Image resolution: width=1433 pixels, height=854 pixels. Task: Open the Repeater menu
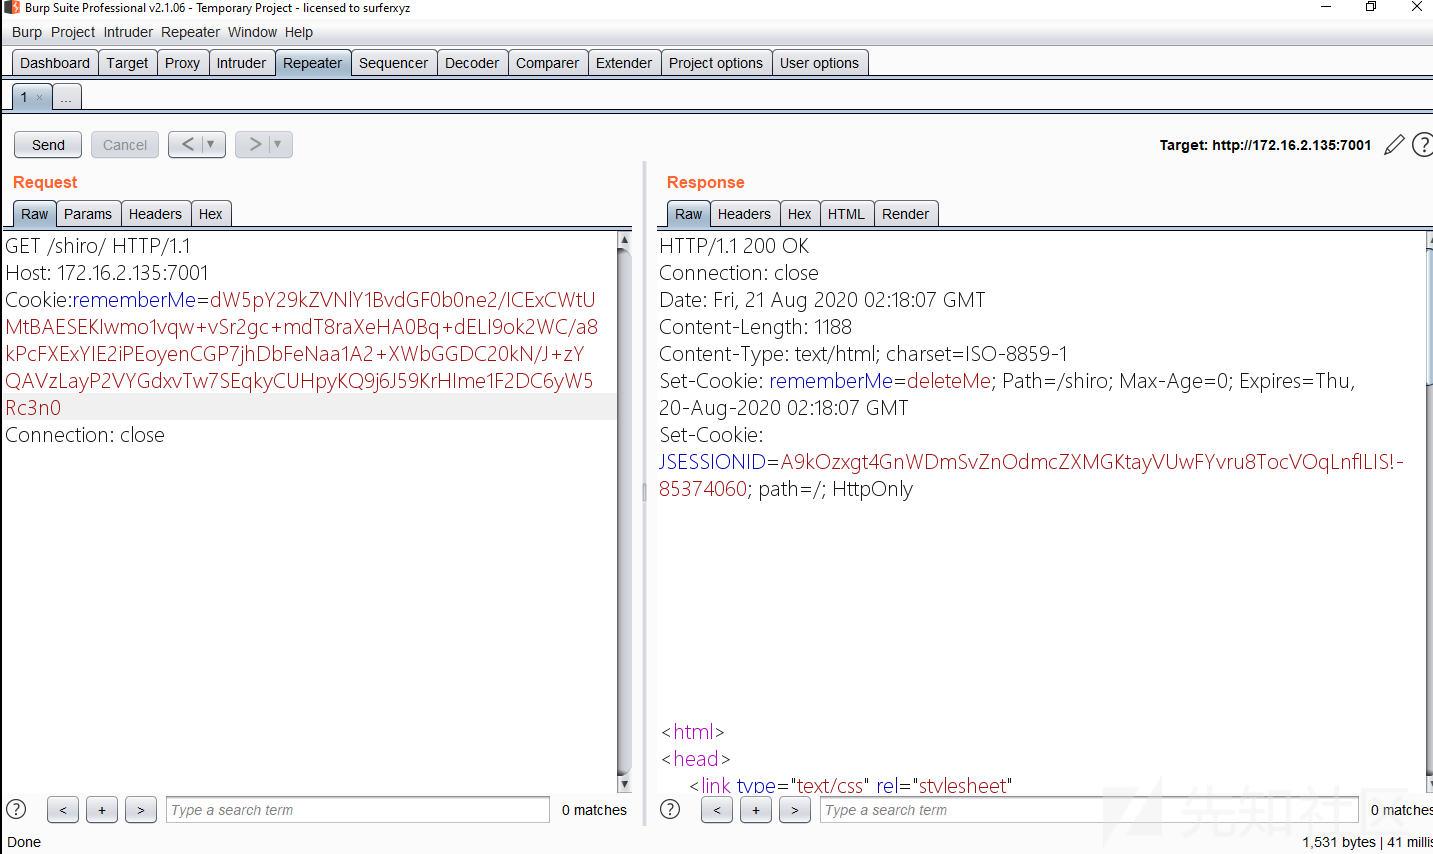[190, 32]
